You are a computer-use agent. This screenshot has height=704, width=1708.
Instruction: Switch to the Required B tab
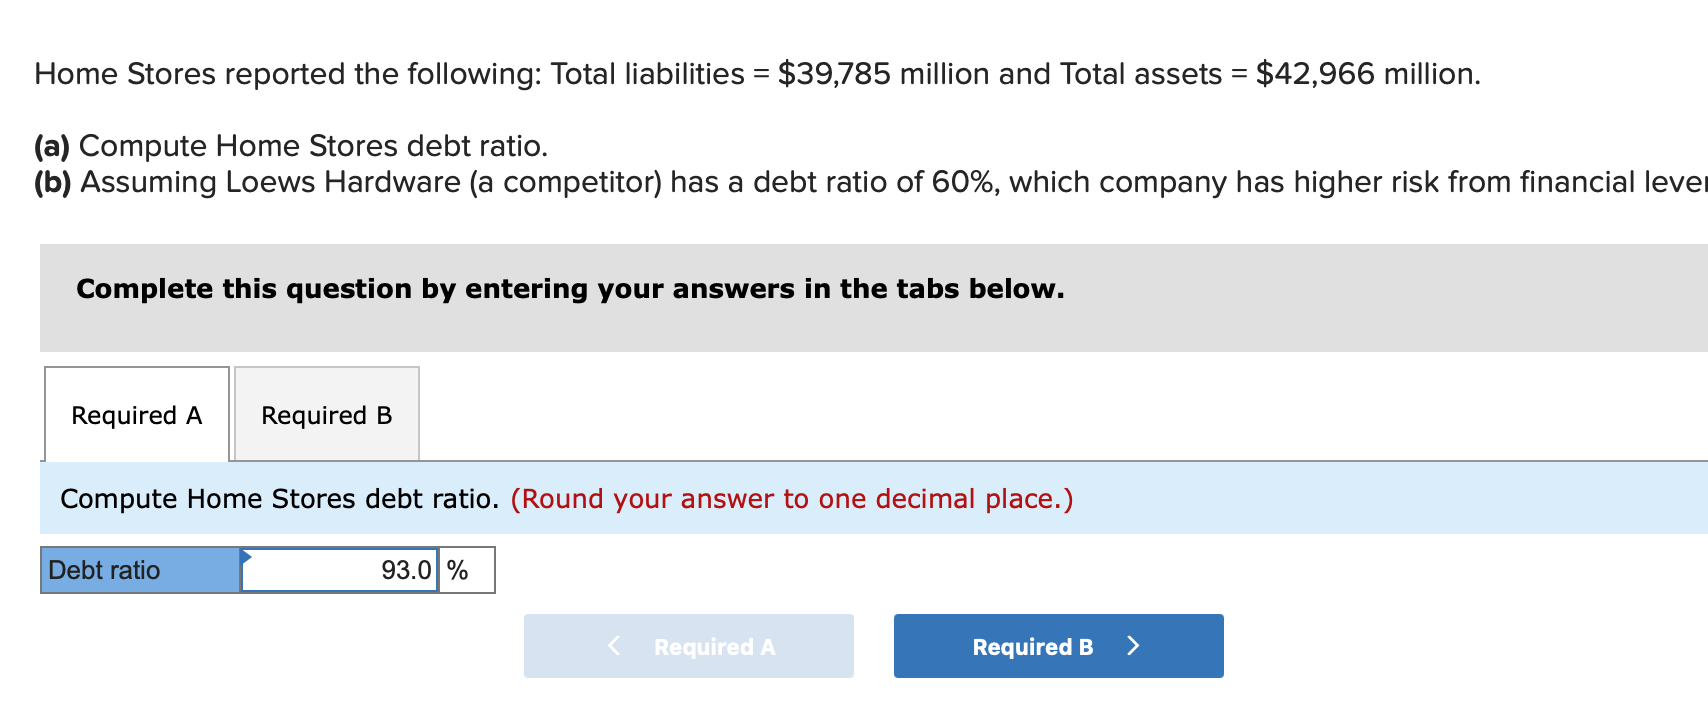point(326,414)
